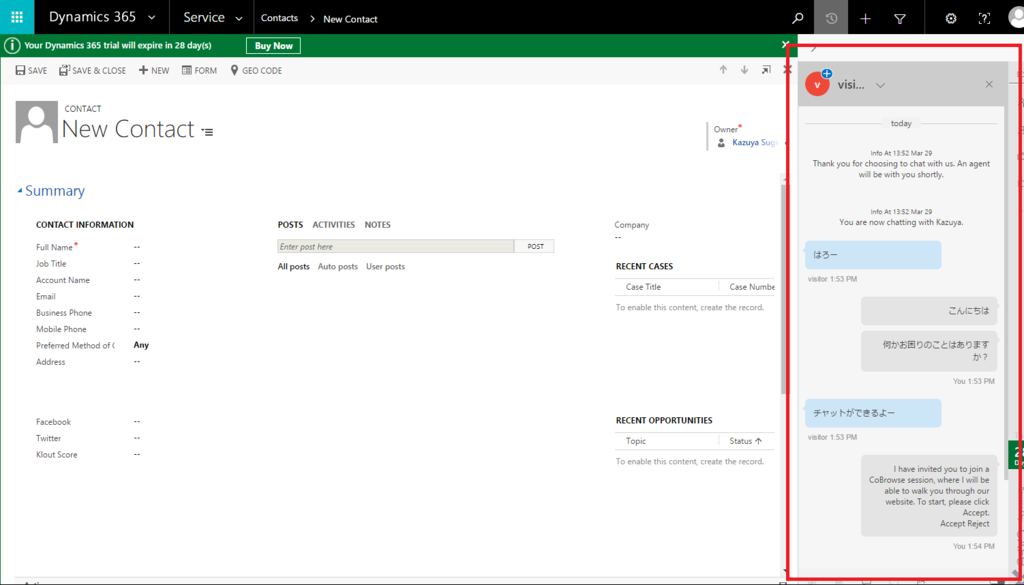This screenshot has height=585, width=1024.
Task: Click the FORM command
Action: [x=199, y=71]
